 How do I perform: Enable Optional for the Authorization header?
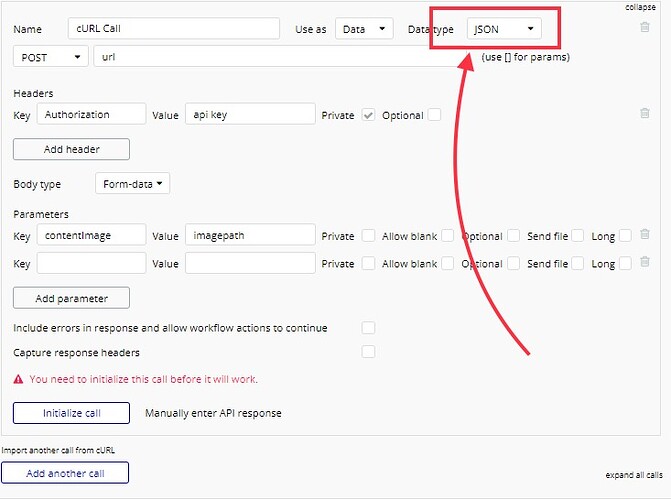coord(434,115)
